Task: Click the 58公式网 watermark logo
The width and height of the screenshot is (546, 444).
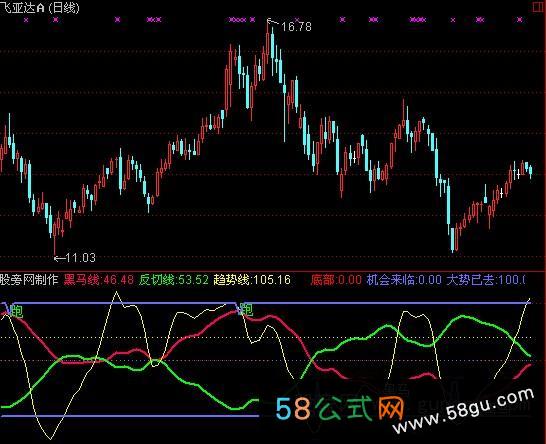Action: pos(340,408)
